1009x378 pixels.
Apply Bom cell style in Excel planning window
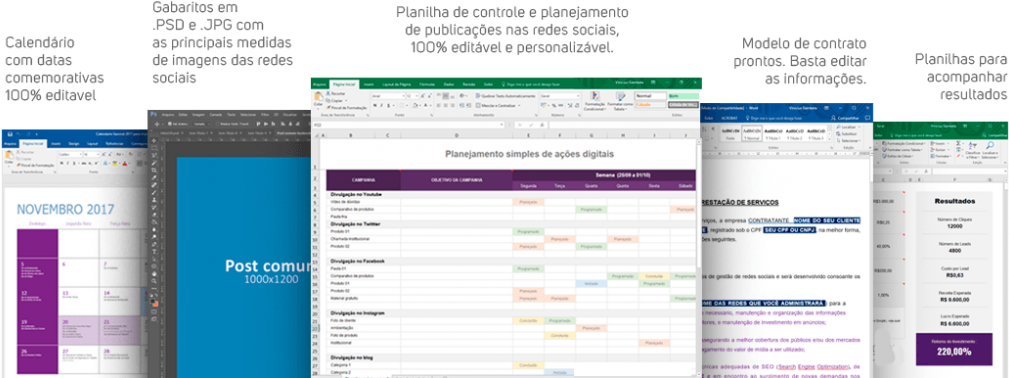(x=683, y=96)
